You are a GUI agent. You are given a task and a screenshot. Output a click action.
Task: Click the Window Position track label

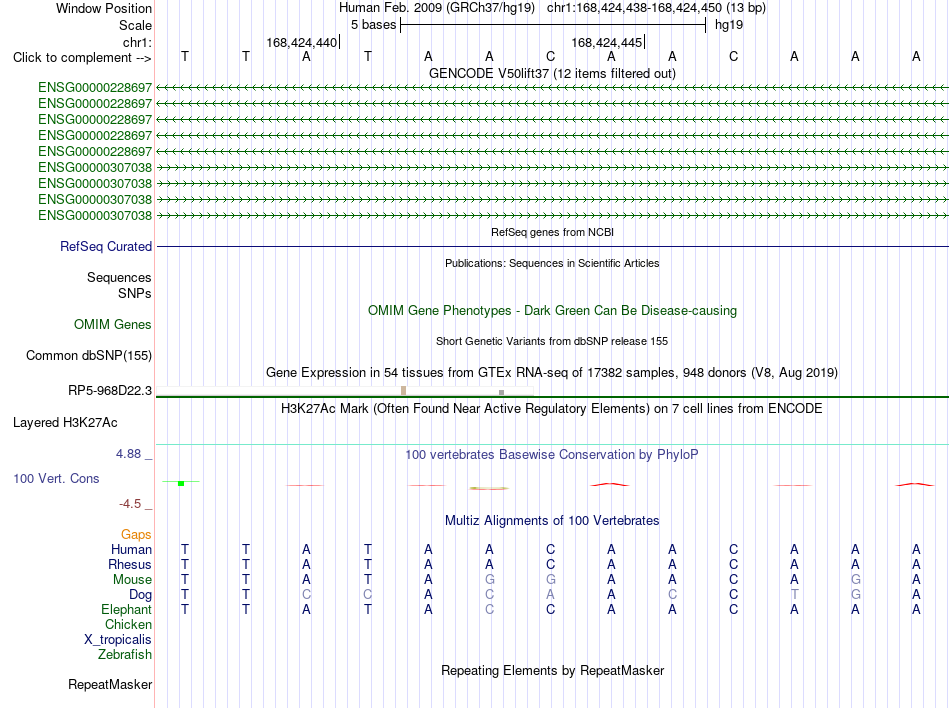[x=104, y=8]
